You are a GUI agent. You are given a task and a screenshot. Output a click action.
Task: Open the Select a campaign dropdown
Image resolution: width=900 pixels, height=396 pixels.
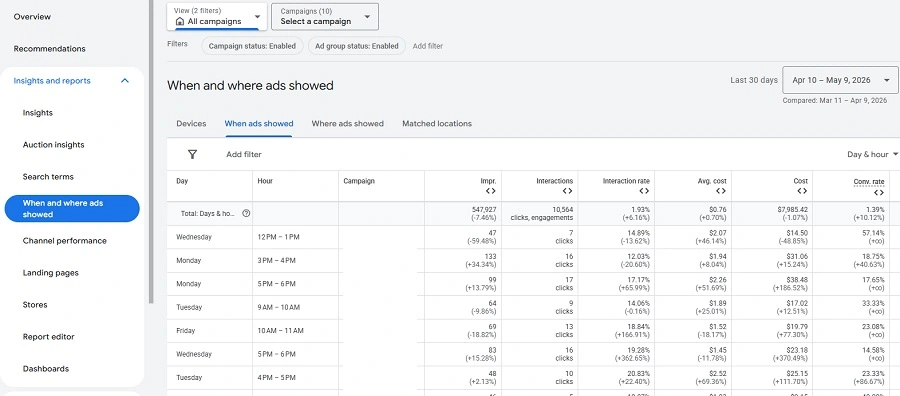coord(325,17)
